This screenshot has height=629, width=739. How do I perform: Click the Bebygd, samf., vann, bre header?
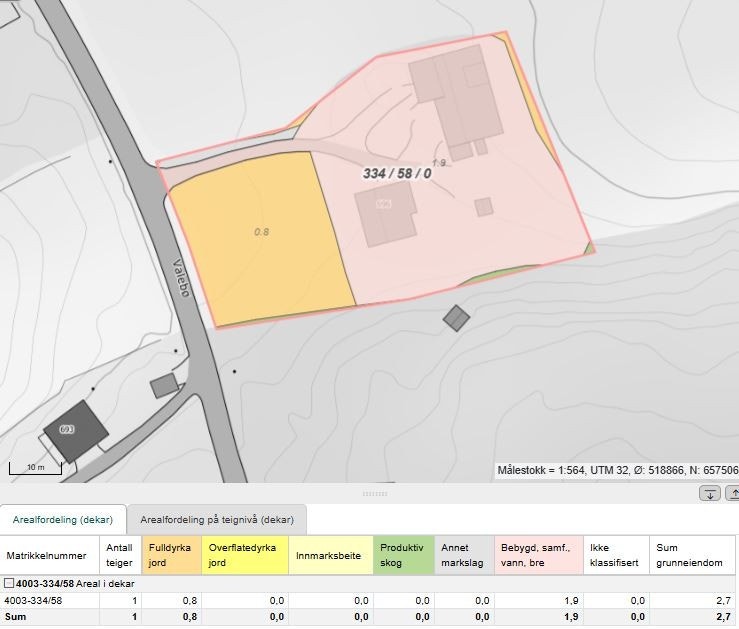point(539,555)
